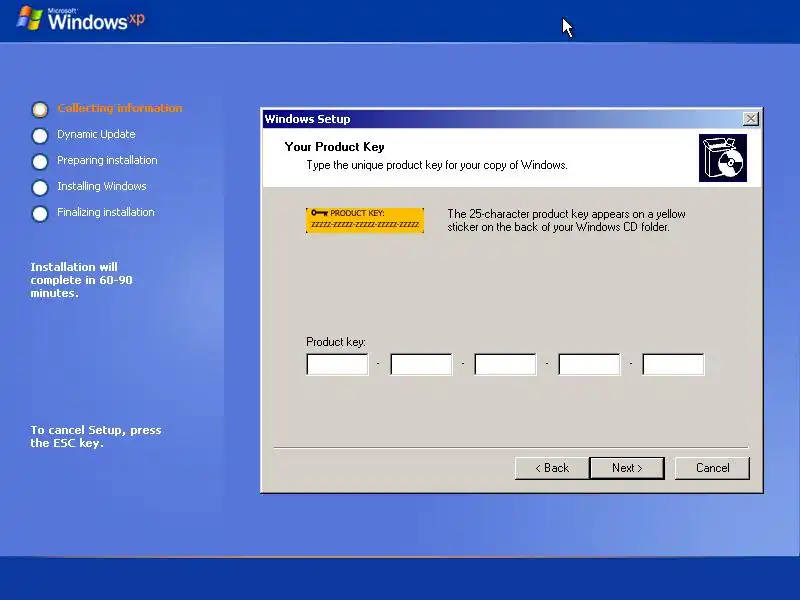800x600 pixels.
Task: Focus the fourth product key field
Action: (589, 364)
